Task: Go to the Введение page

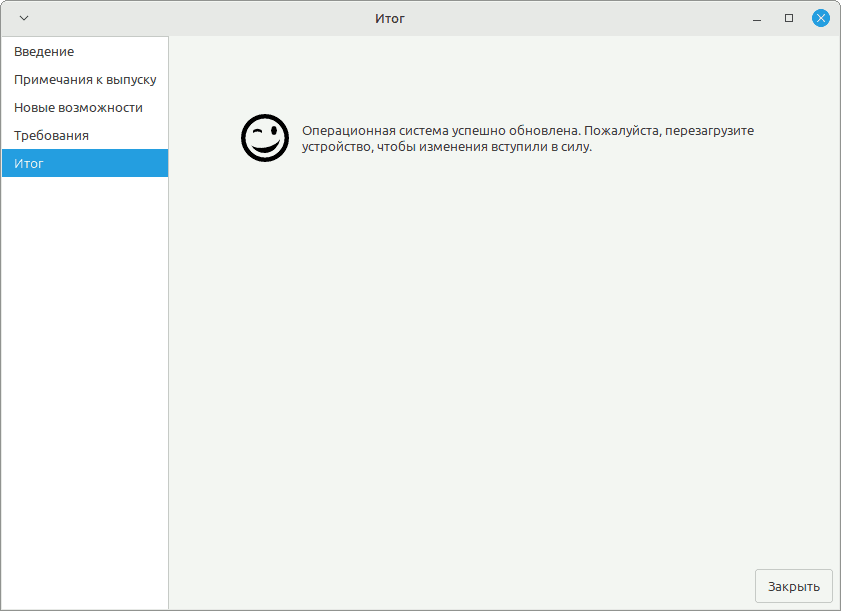Action: click(x=85, y=51)
